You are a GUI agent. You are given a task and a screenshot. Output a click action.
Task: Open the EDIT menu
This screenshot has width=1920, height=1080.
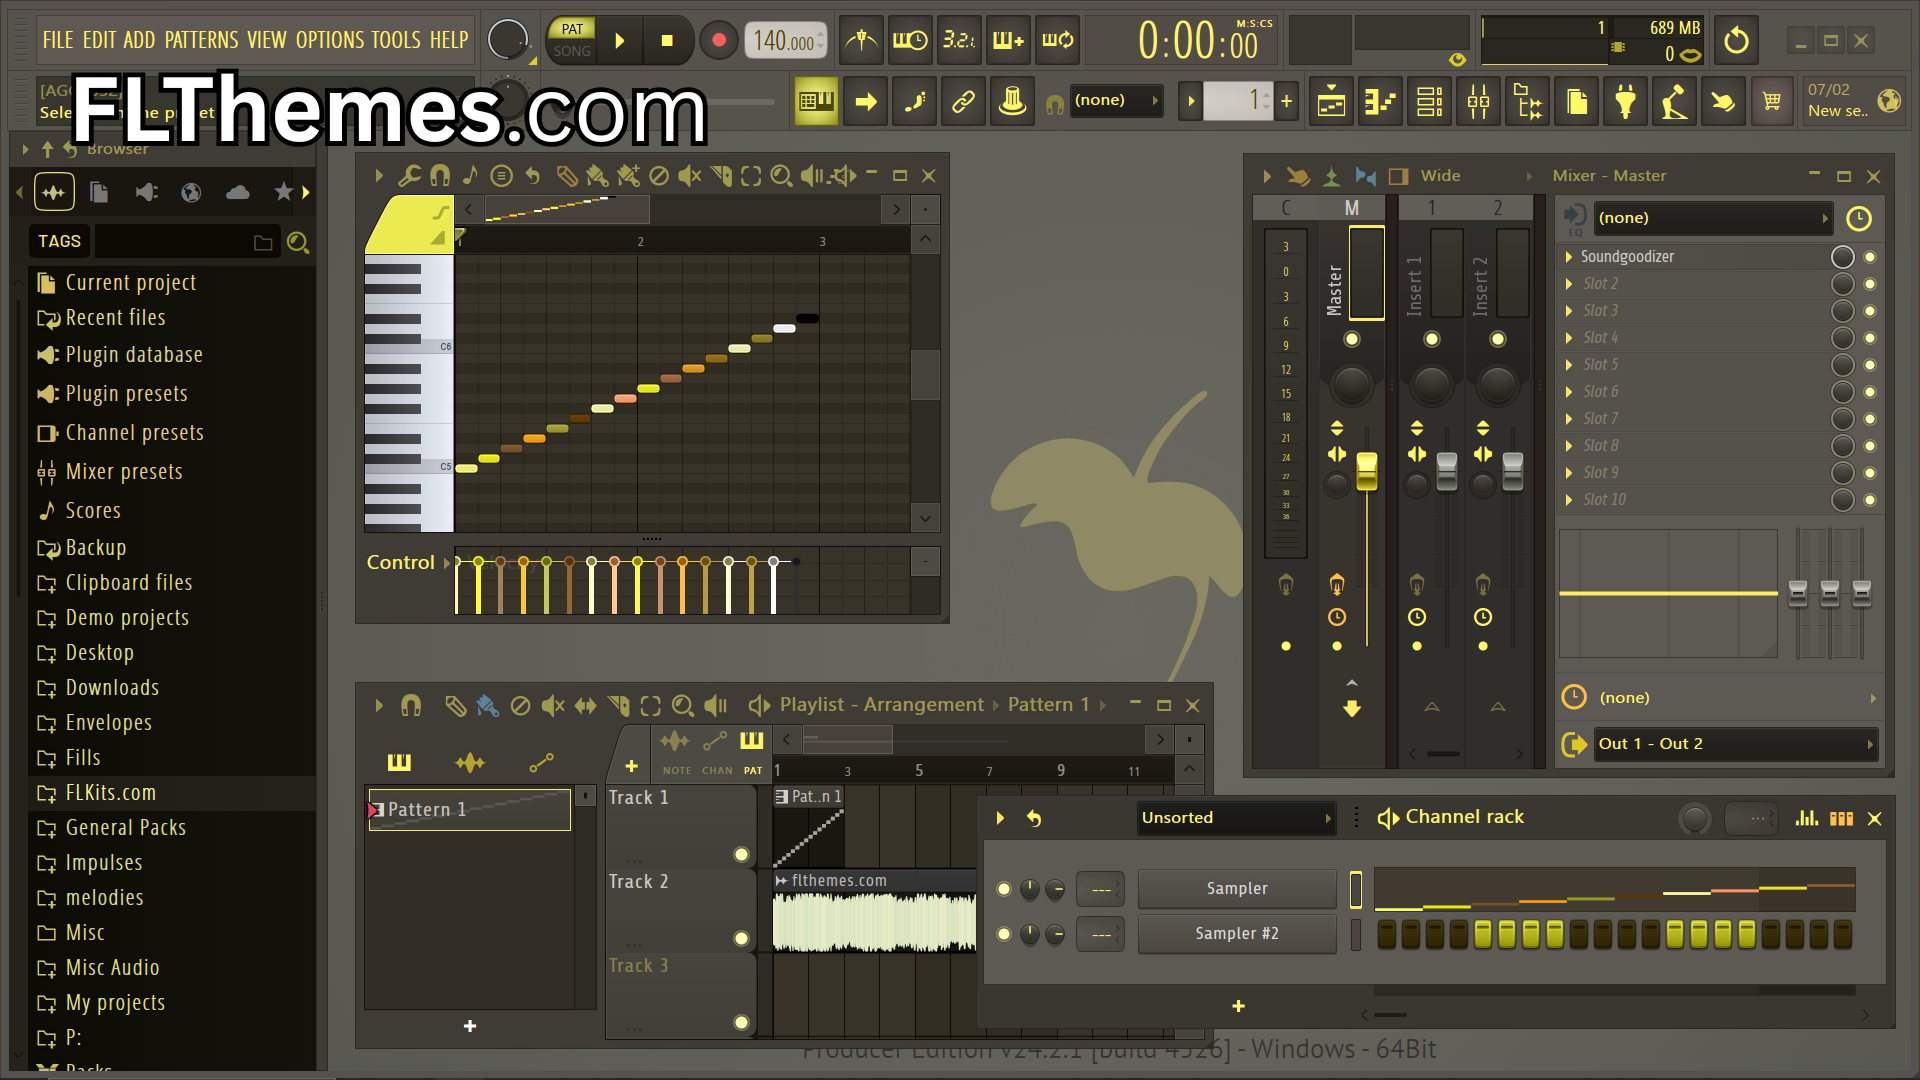click(100, 40)
